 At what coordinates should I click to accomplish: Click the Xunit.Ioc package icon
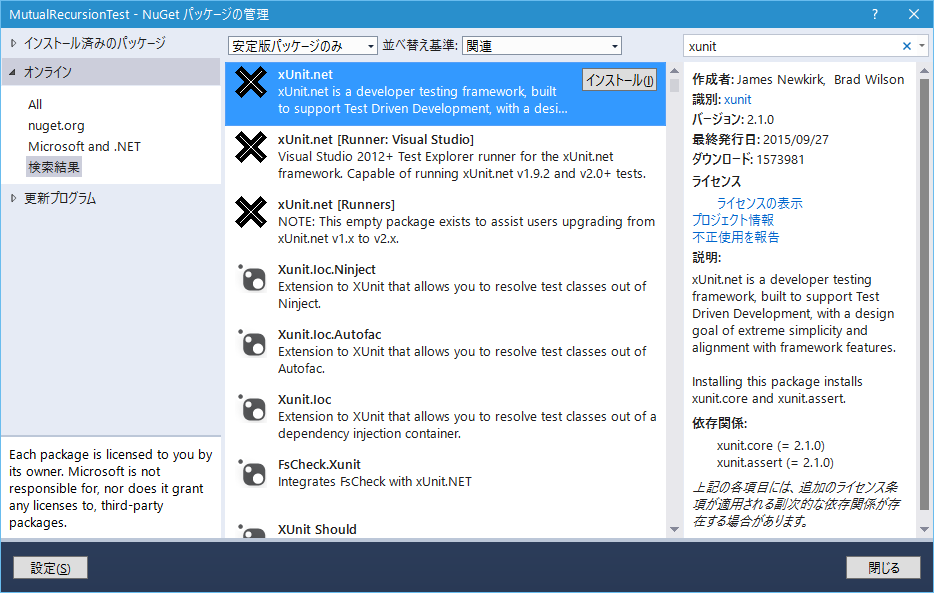tap(252, 408)
